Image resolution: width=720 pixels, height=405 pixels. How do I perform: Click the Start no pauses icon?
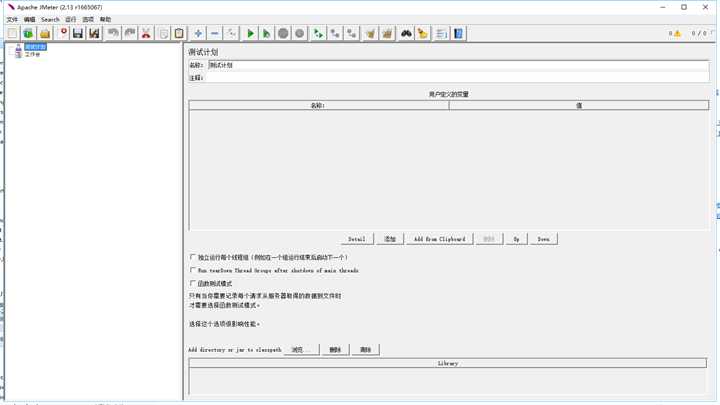point(266,34)
